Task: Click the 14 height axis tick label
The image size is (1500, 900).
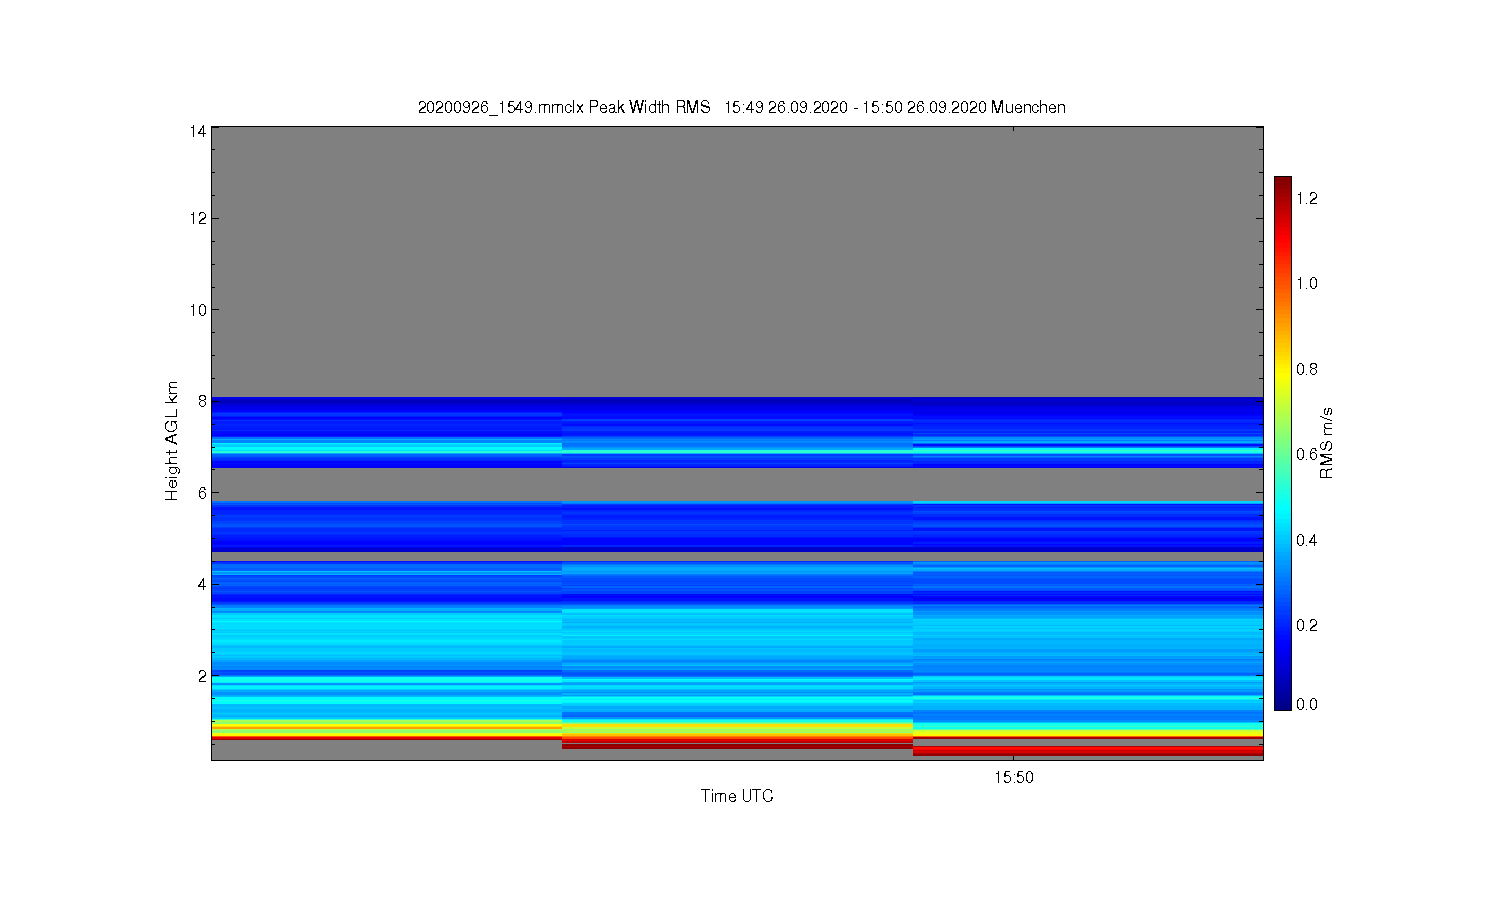Action: [198, 131]
